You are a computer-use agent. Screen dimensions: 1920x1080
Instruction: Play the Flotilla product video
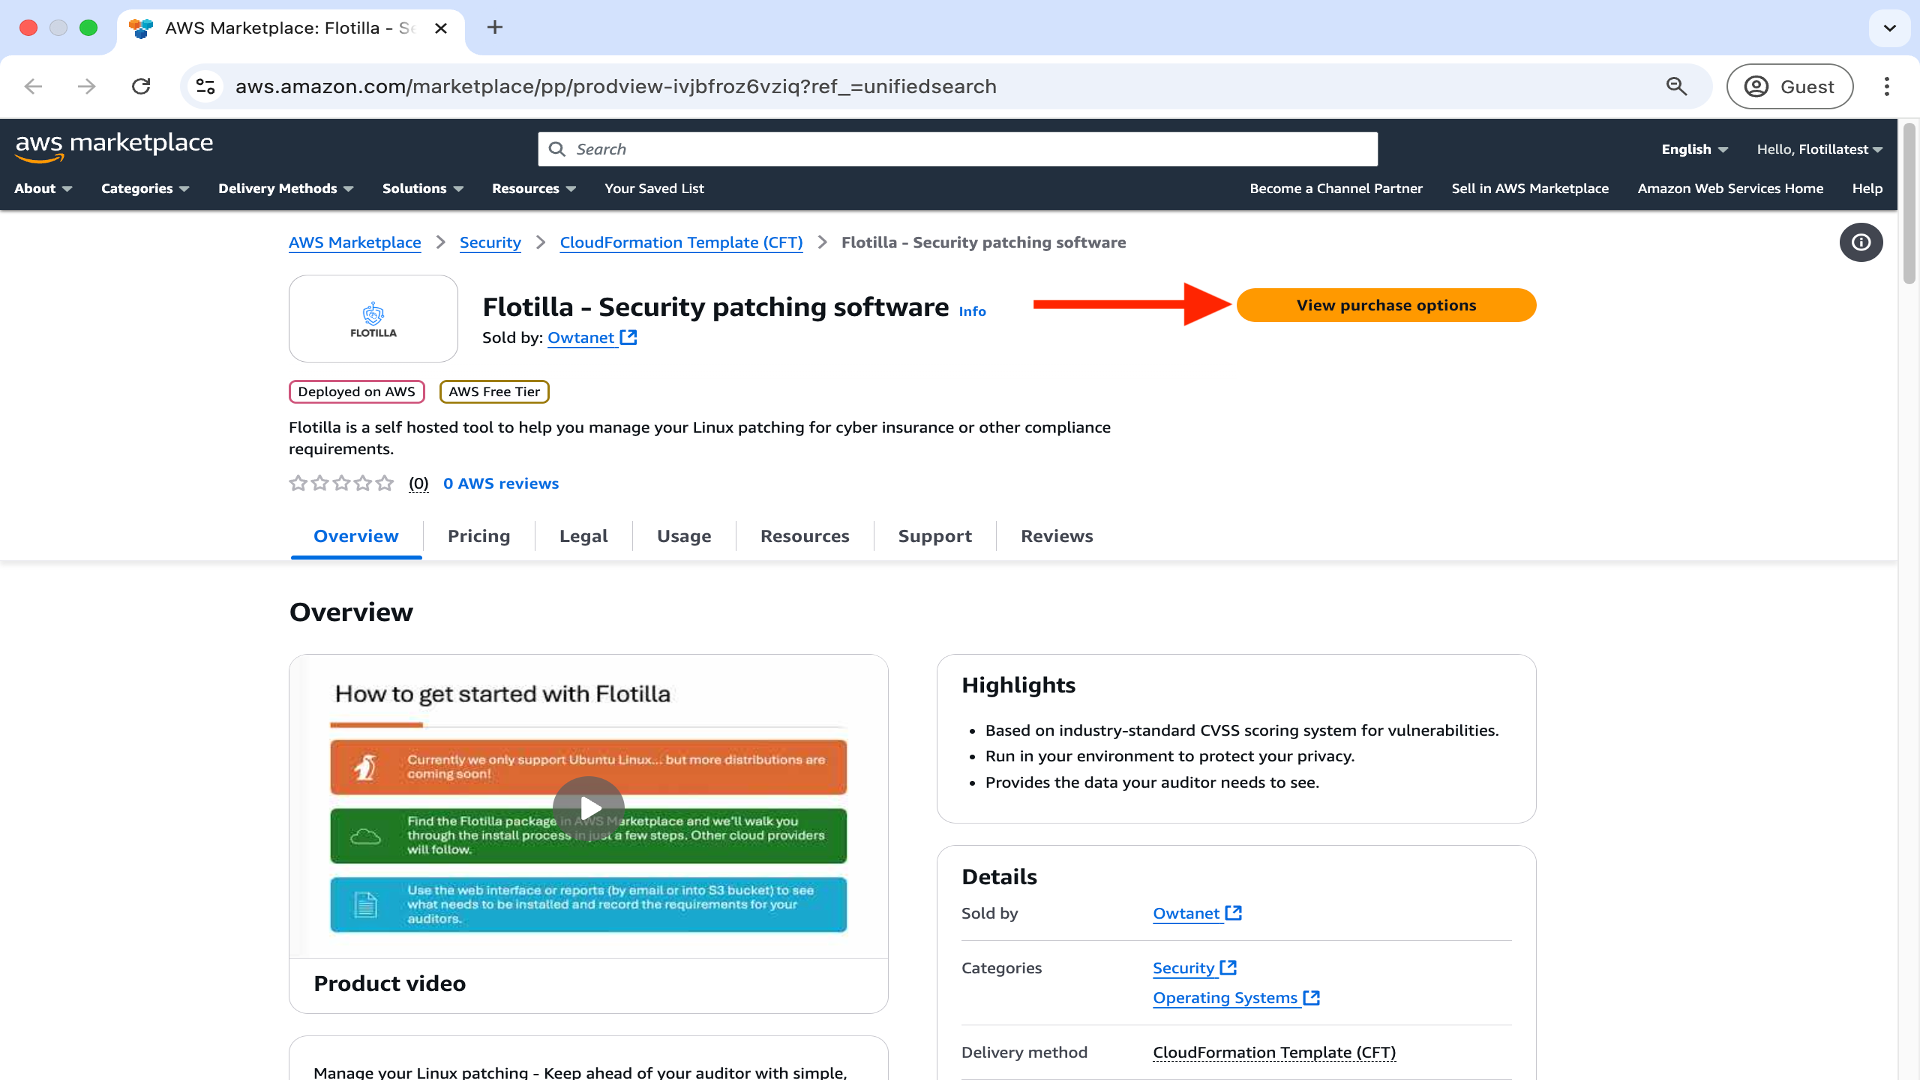pyautogui.click(x=589, y=808)
